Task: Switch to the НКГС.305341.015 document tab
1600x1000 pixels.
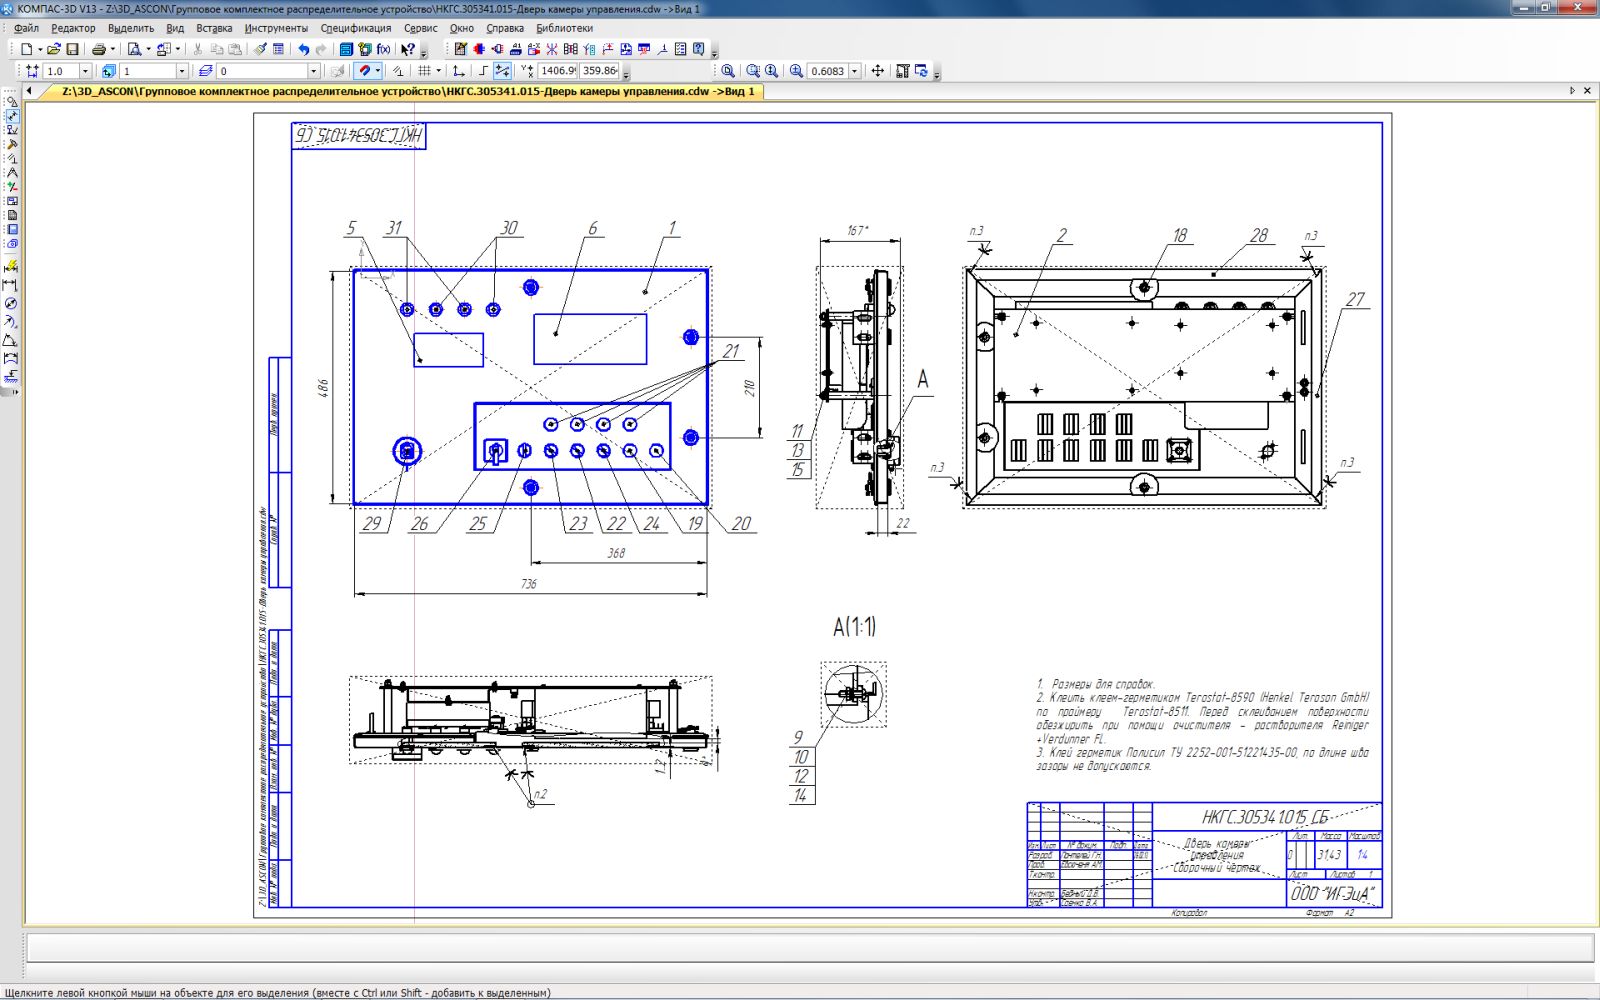Action: click(408, 91)
